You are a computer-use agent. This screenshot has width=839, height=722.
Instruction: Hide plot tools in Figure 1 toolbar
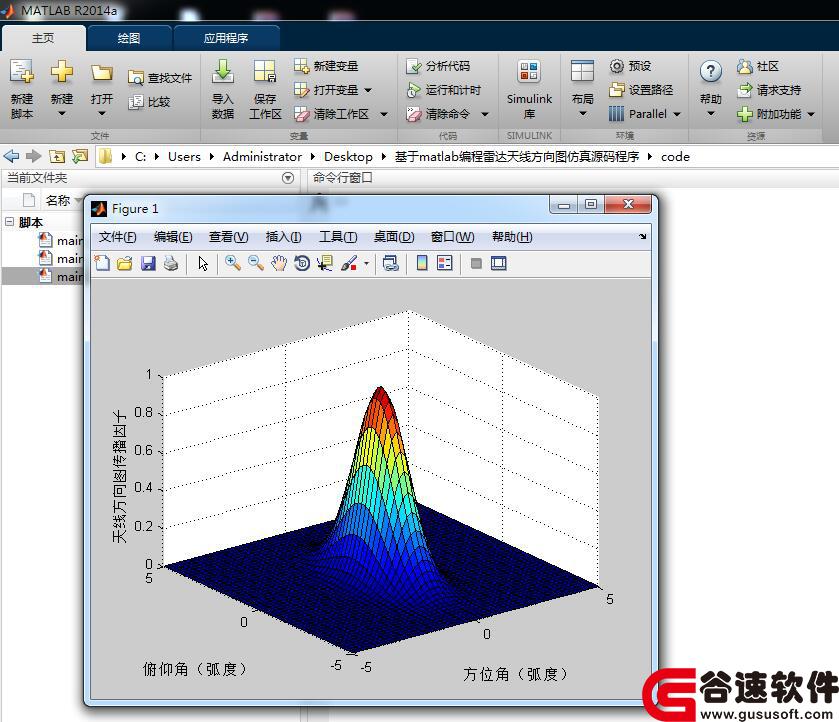tap(476, 263)
